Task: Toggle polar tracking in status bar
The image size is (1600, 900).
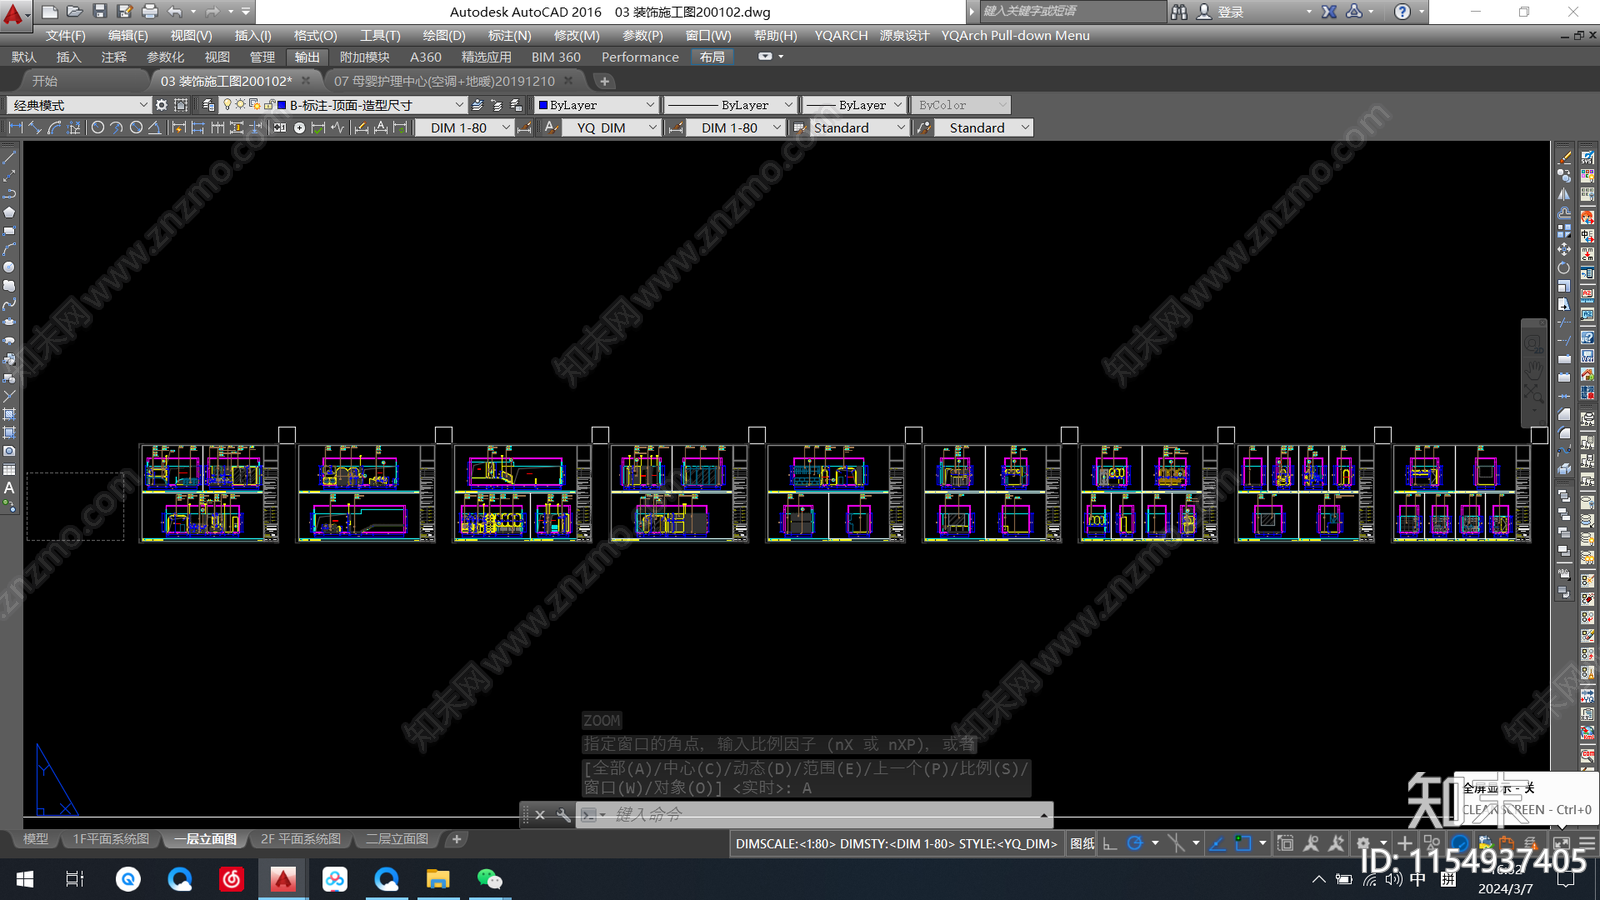Action: (1134, 844)
